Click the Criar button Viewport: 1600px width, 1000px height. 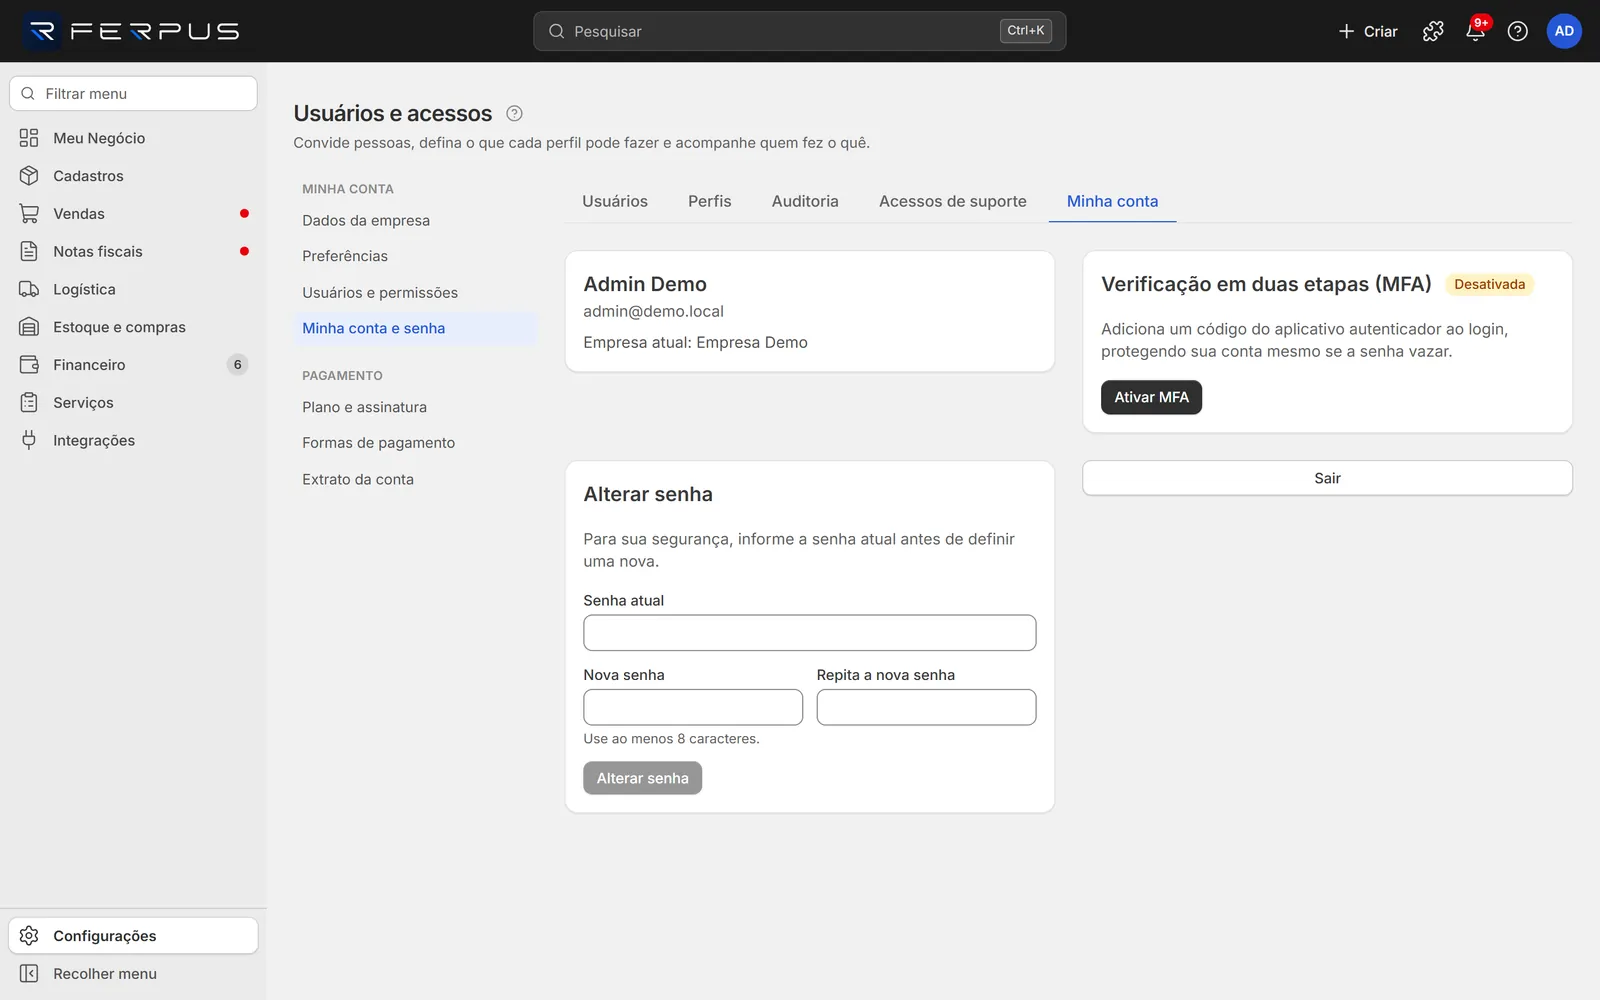[1368, 31]
